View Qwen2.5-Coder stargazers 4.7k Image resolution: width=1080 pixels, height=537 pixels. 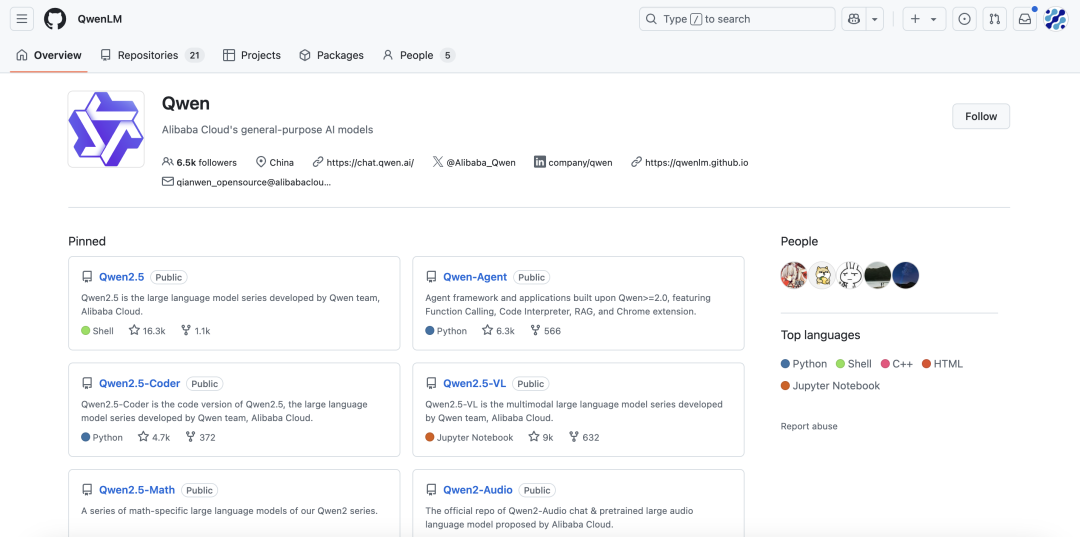click(154, 437)
